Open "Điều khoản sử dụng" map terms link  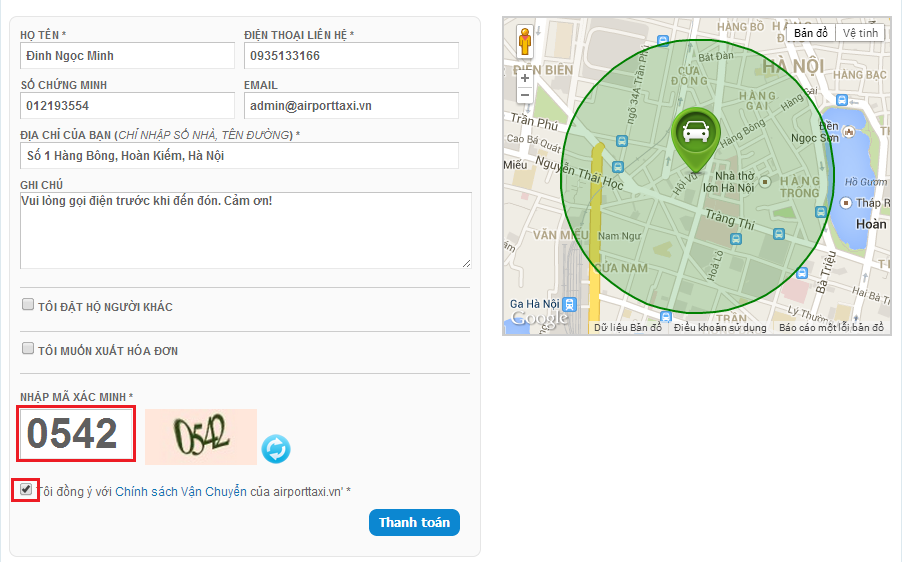(719, 328)
